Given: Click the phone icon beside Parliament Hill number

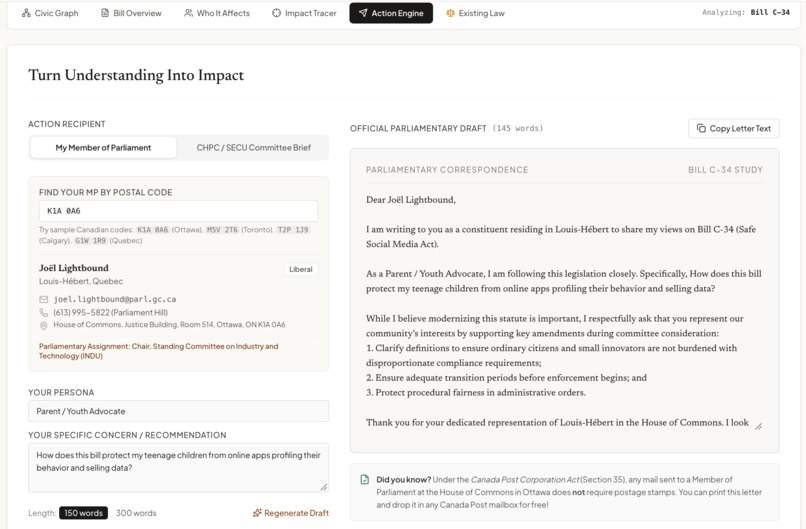Looking at the screenshot, I should point(44,312).
